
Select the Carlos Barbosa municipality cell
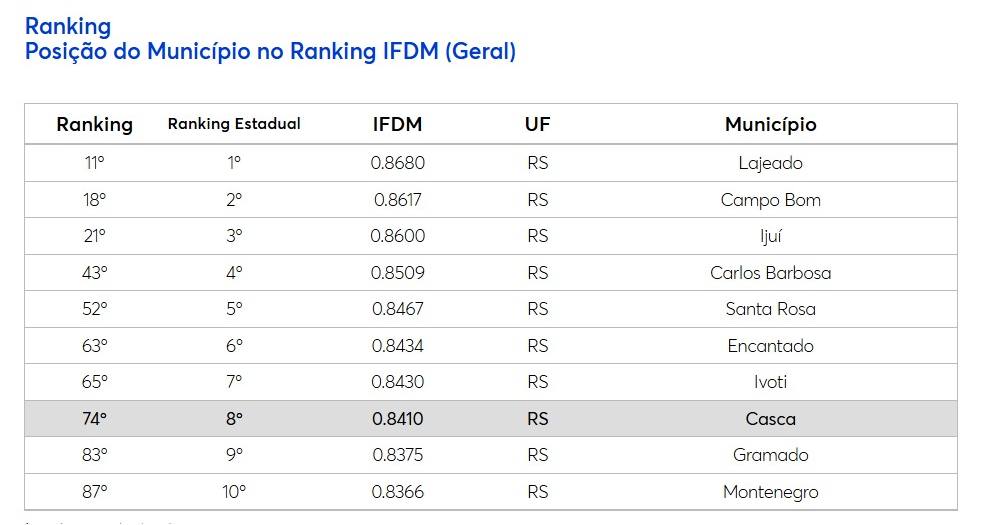click(x=771, y=273)
